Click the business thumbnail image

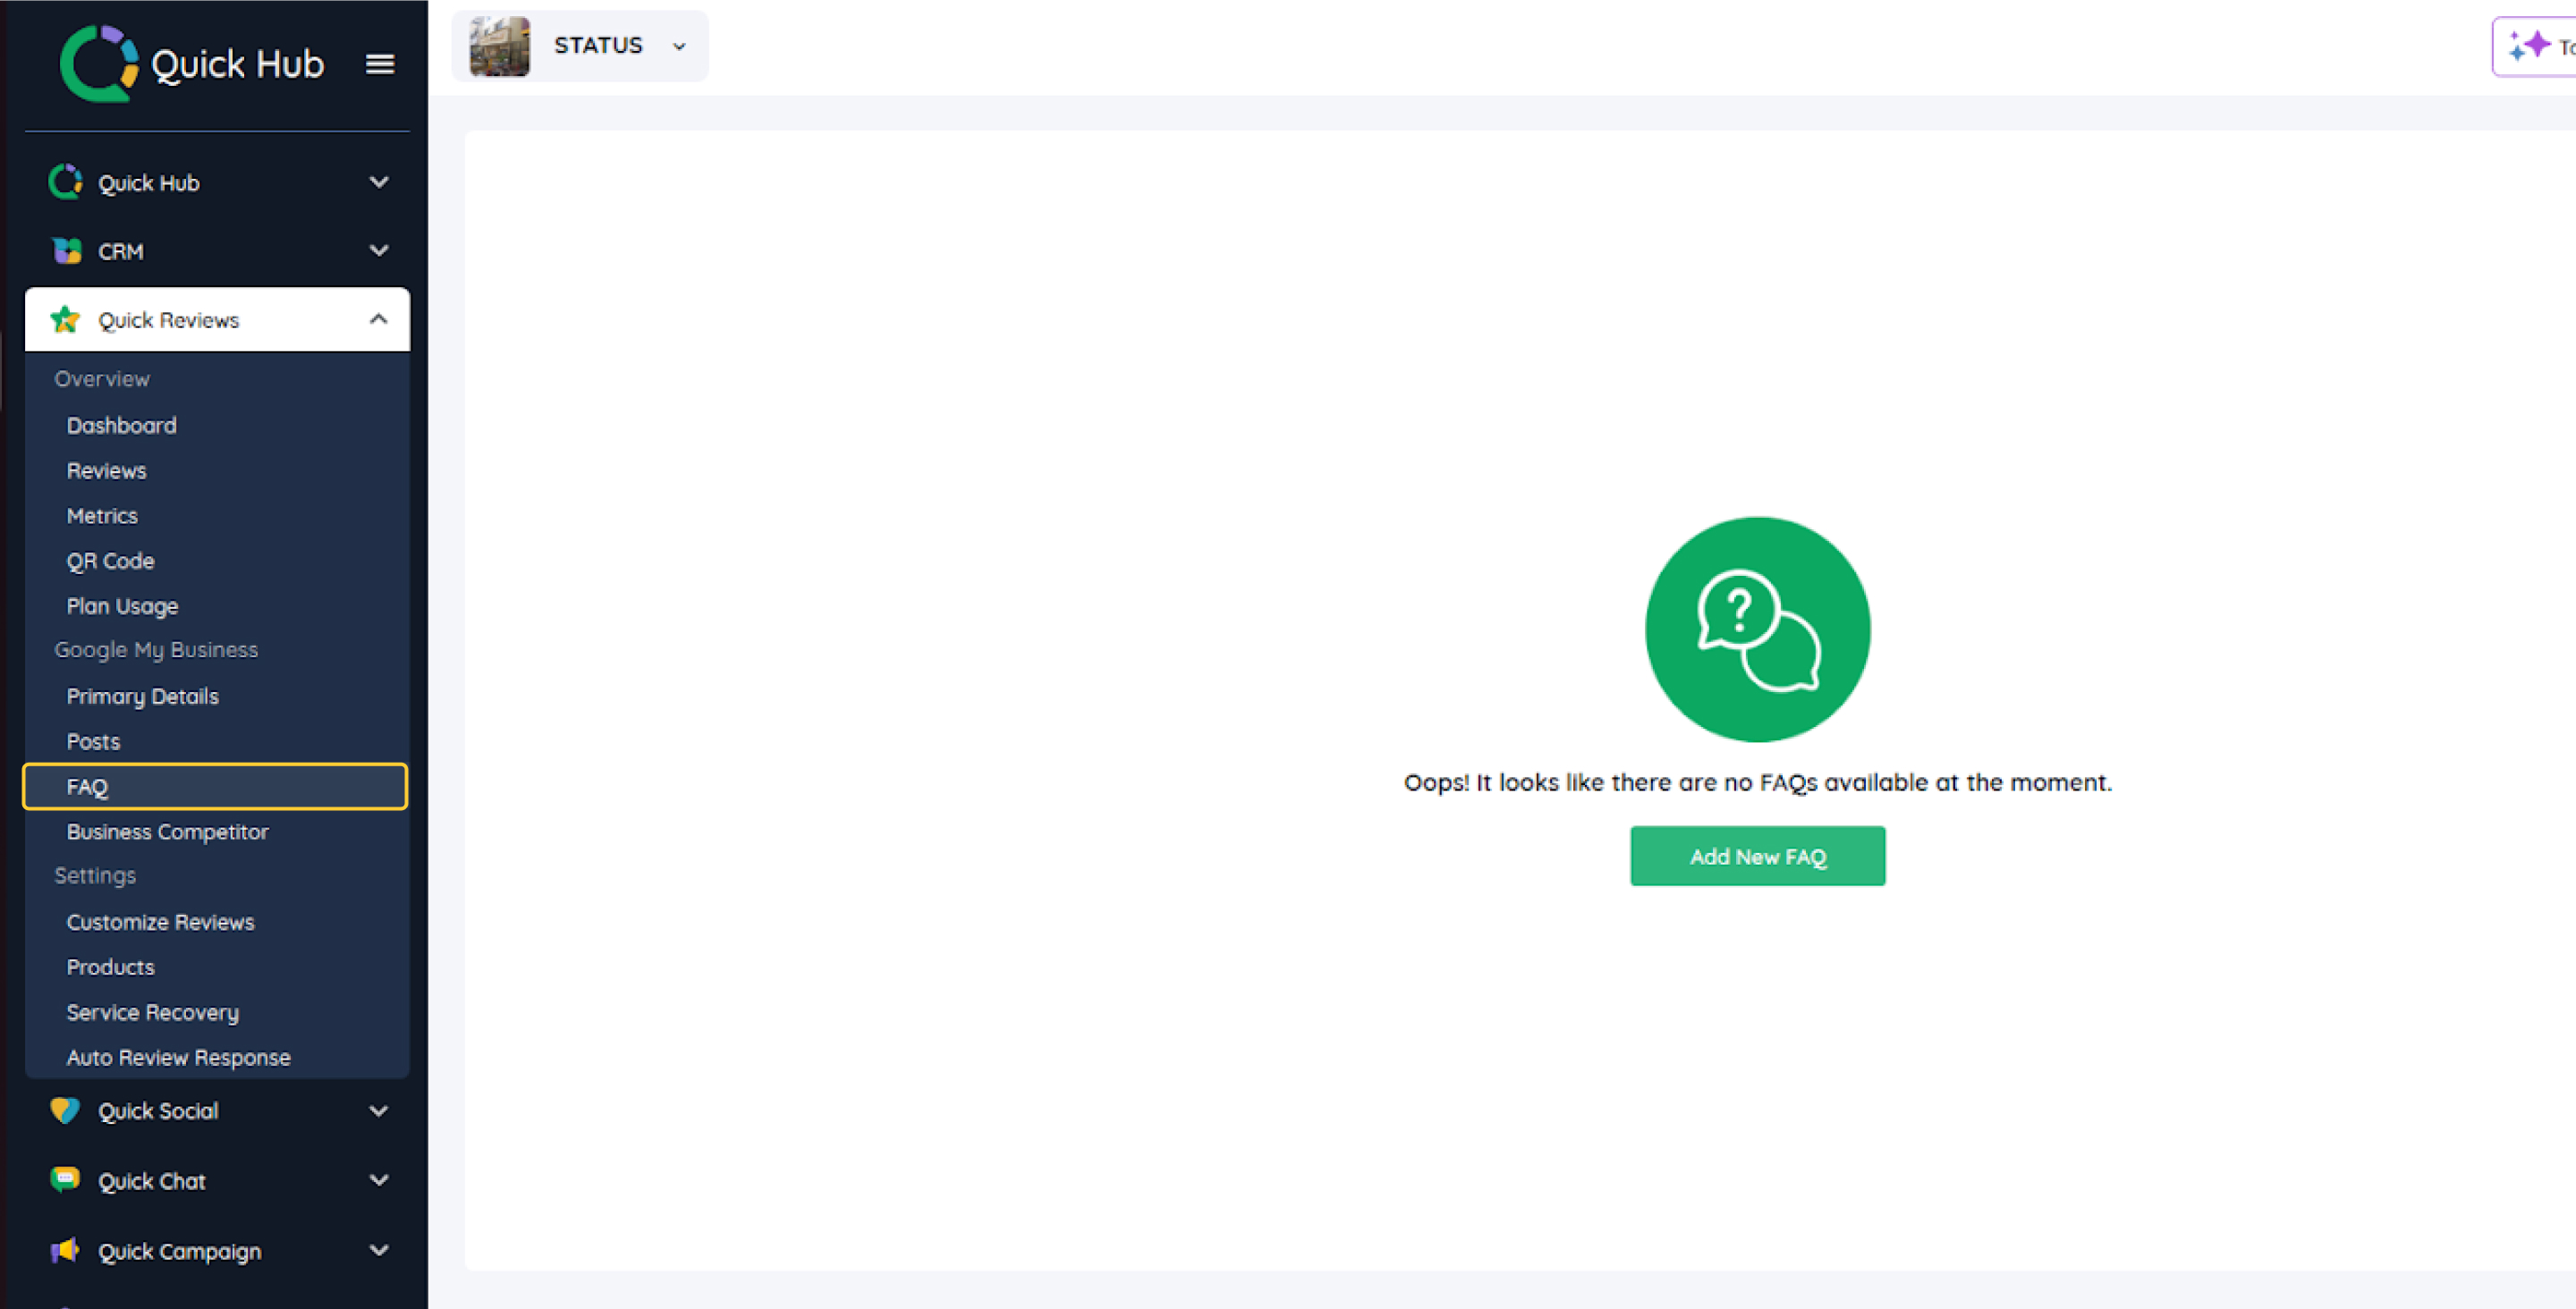500,46
